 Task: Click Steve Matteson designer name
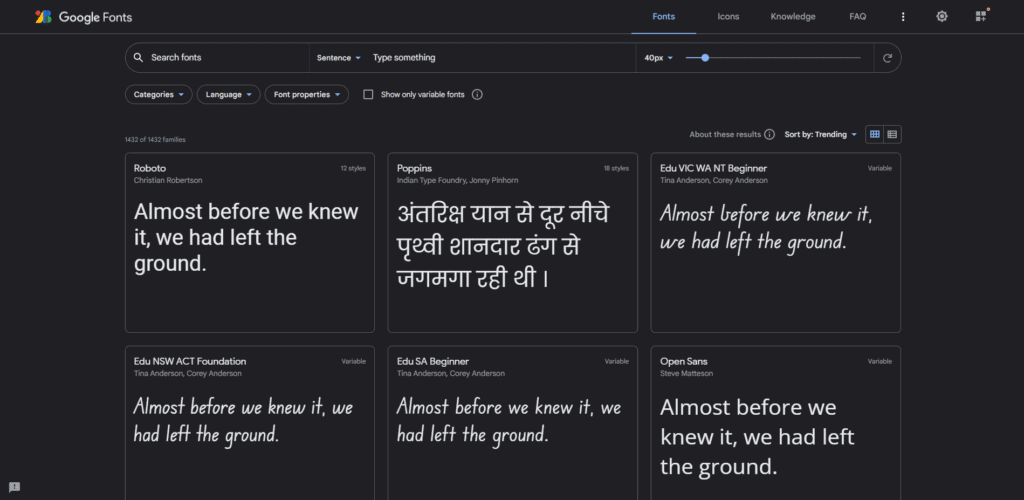click(x=686, y=373)
